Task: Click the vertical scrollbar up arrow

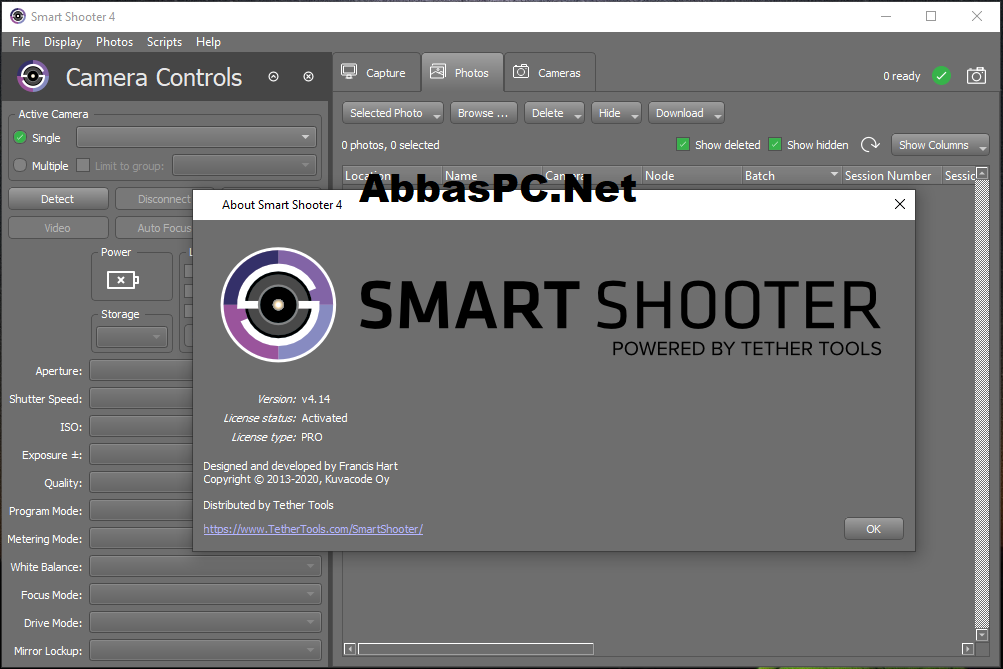Action: coord(982,173)
